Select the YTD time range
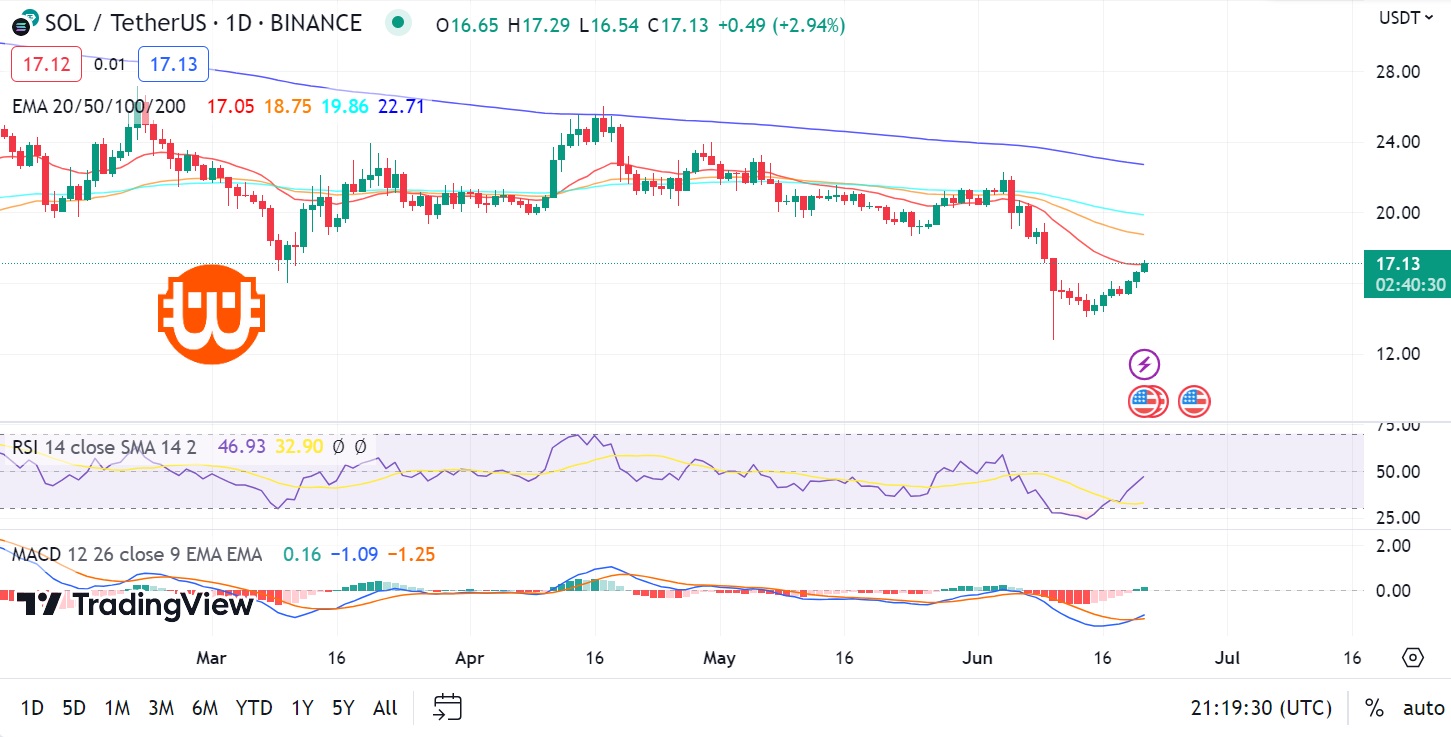This screenshot has height=737, width=1451. tap(254, 708)
